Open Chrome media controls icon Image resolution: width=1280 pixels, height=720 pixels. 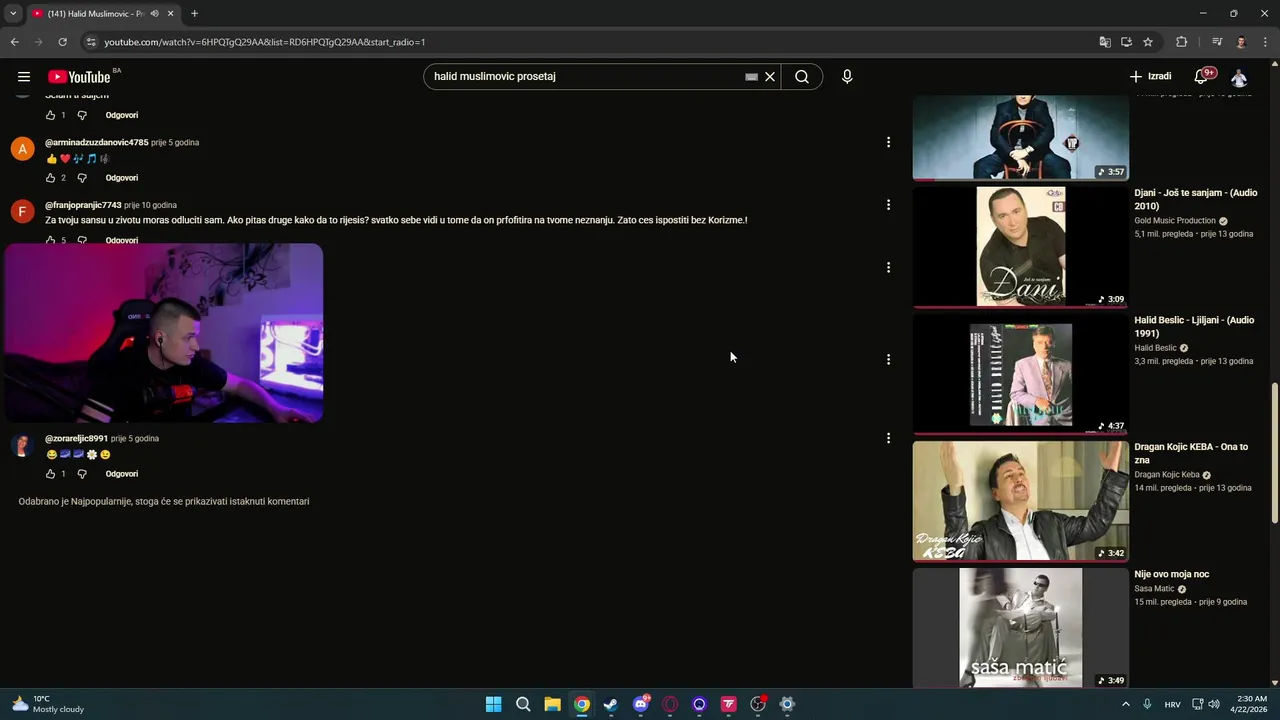click(1217, 42)
